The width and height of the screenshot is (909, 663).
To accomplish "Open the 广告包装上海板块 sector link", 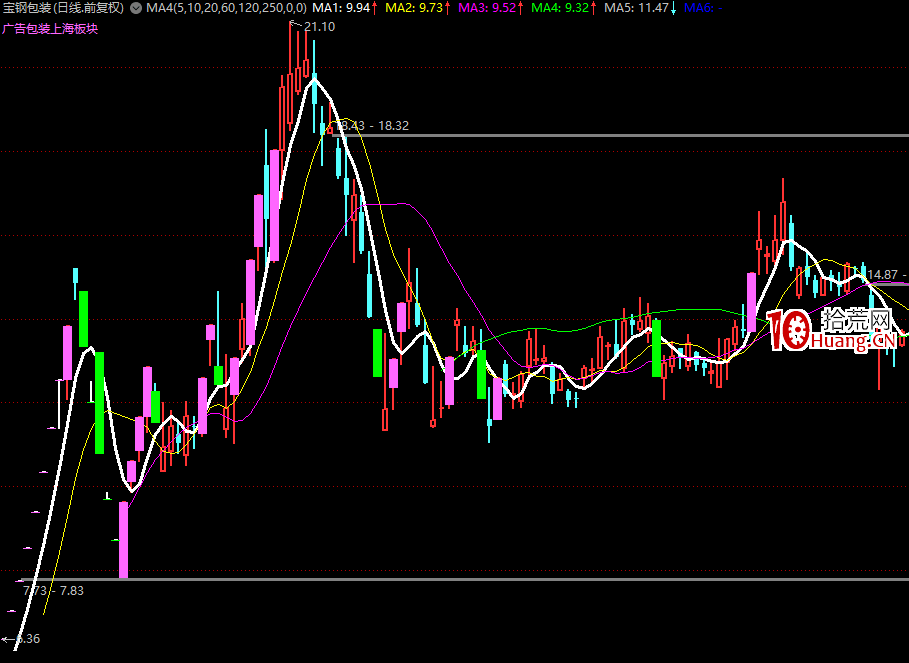I will [50, 28].
